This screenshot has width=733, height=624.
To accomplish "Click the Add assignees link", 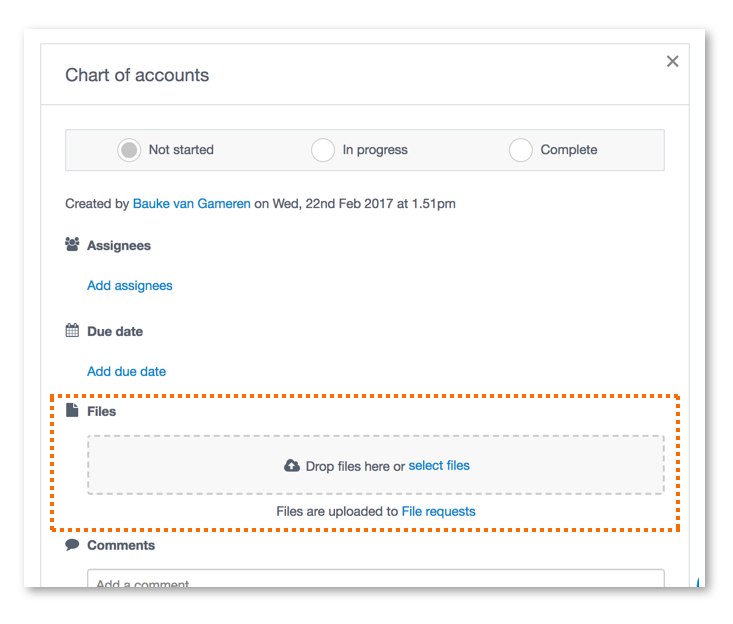I will (x=129, y=286).
